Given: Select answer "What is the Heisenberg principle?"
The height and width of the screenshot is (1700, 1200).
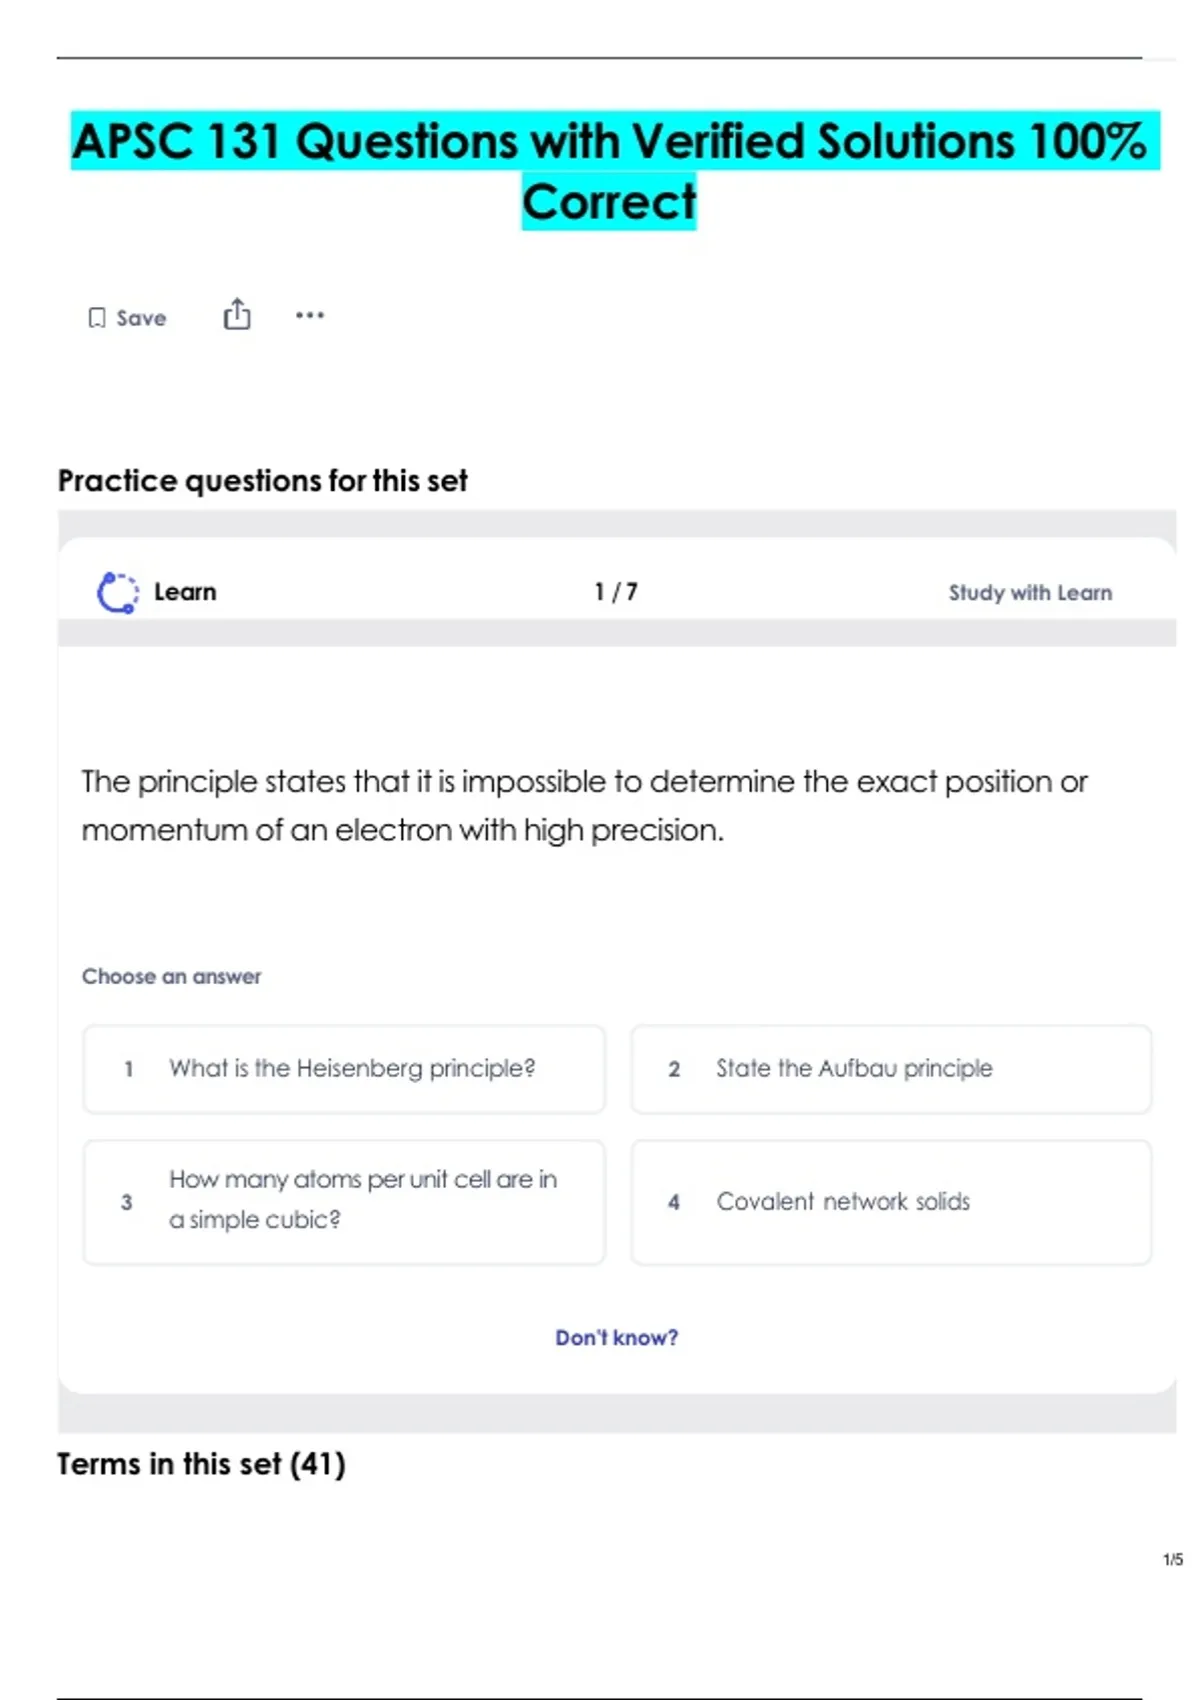Looking at the screenshot, I should point(344,1069).
